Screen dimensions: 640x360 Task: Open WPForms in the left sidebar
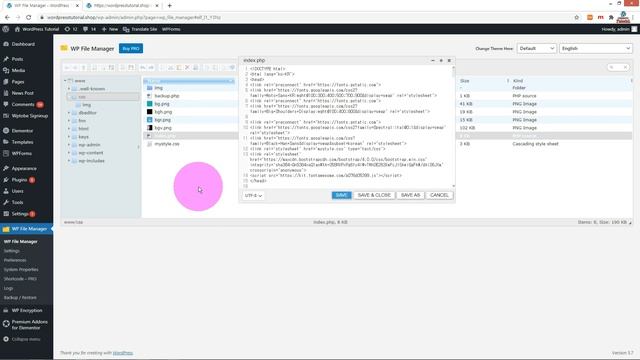click(22, 153)
